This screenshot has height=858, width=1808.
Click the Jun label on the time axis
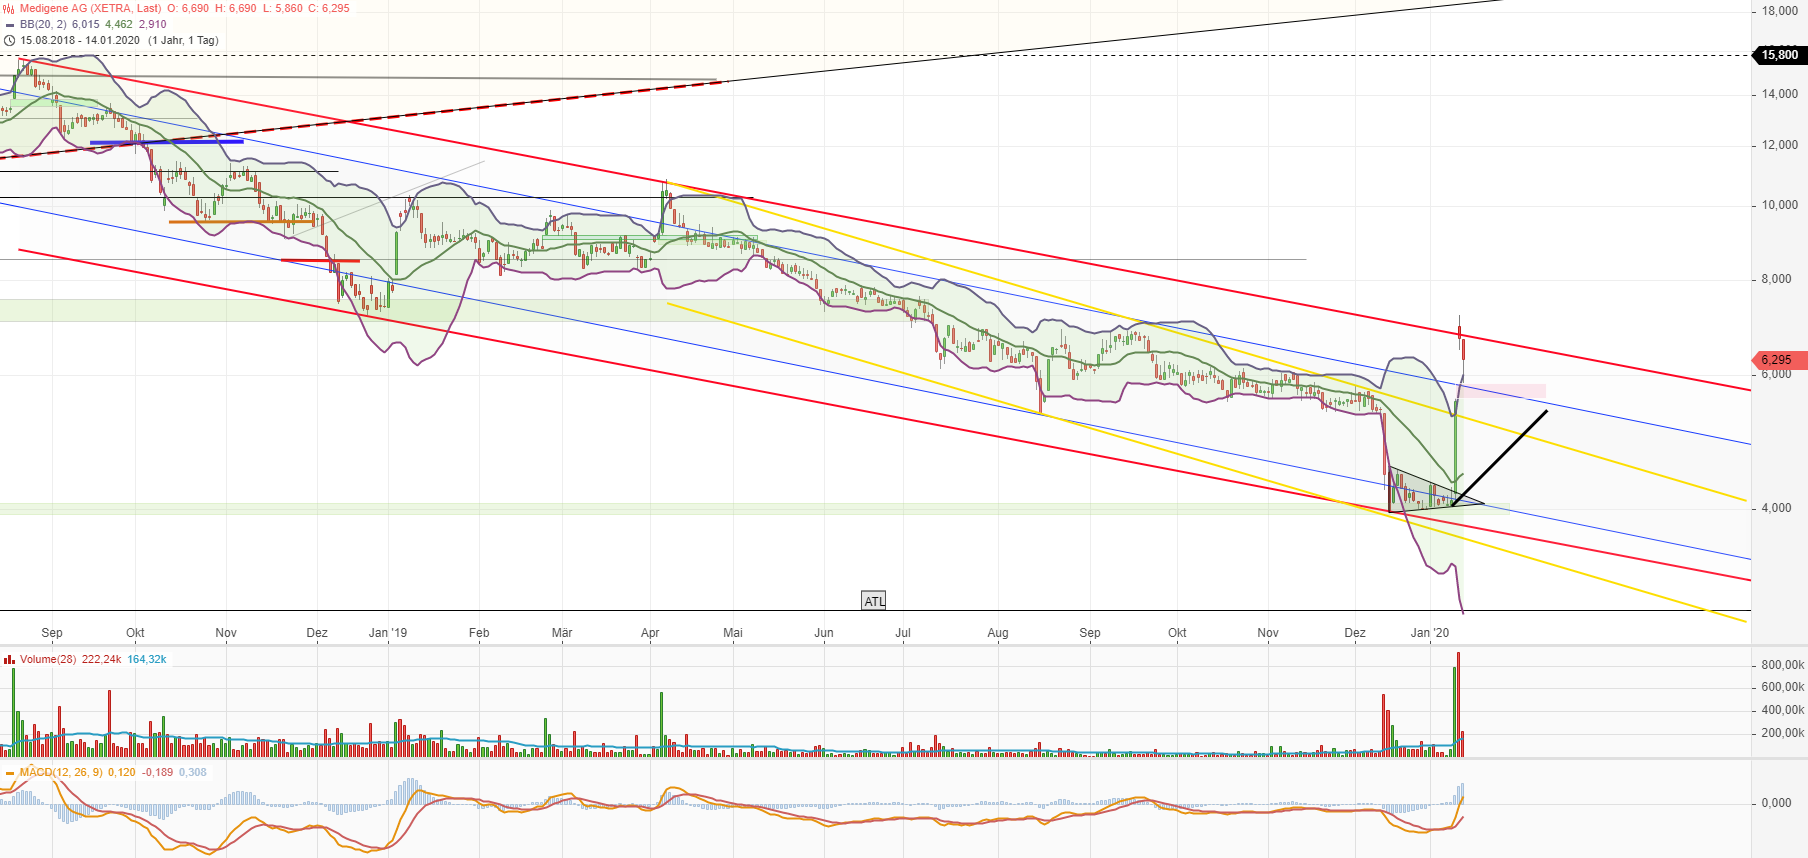coord(824,633)
